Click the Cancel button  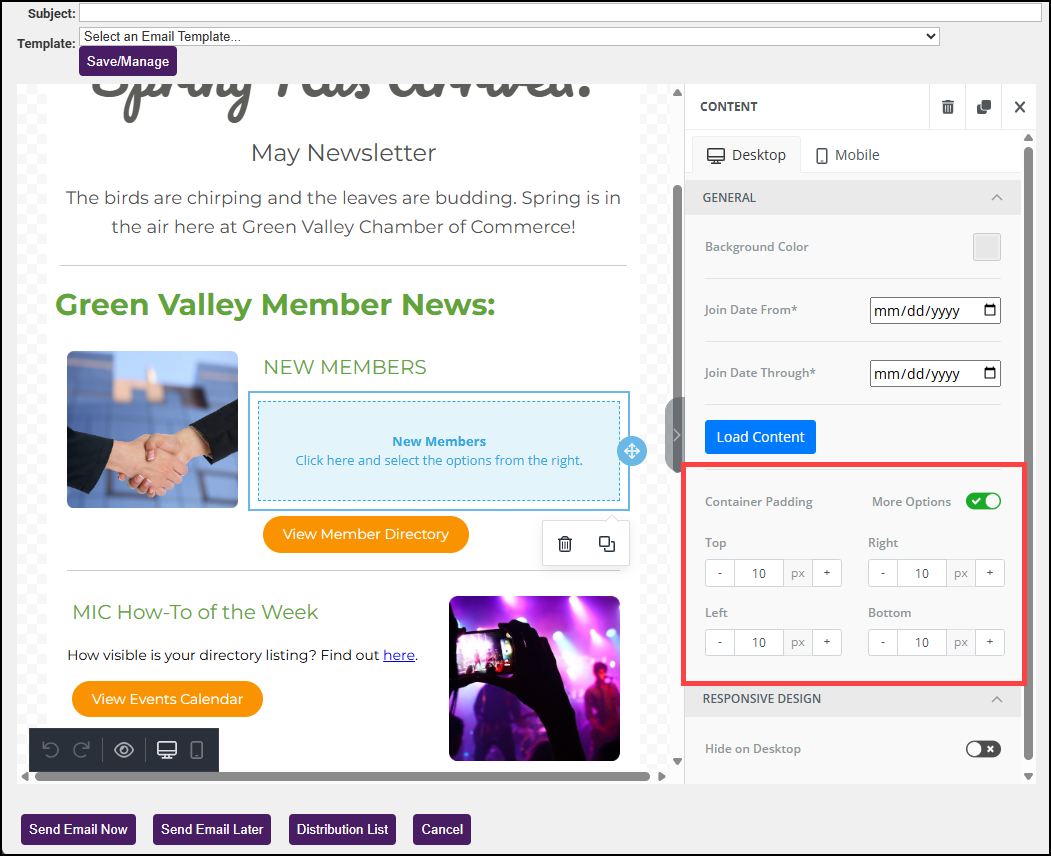pyautogui.click(x=442, y=829)
